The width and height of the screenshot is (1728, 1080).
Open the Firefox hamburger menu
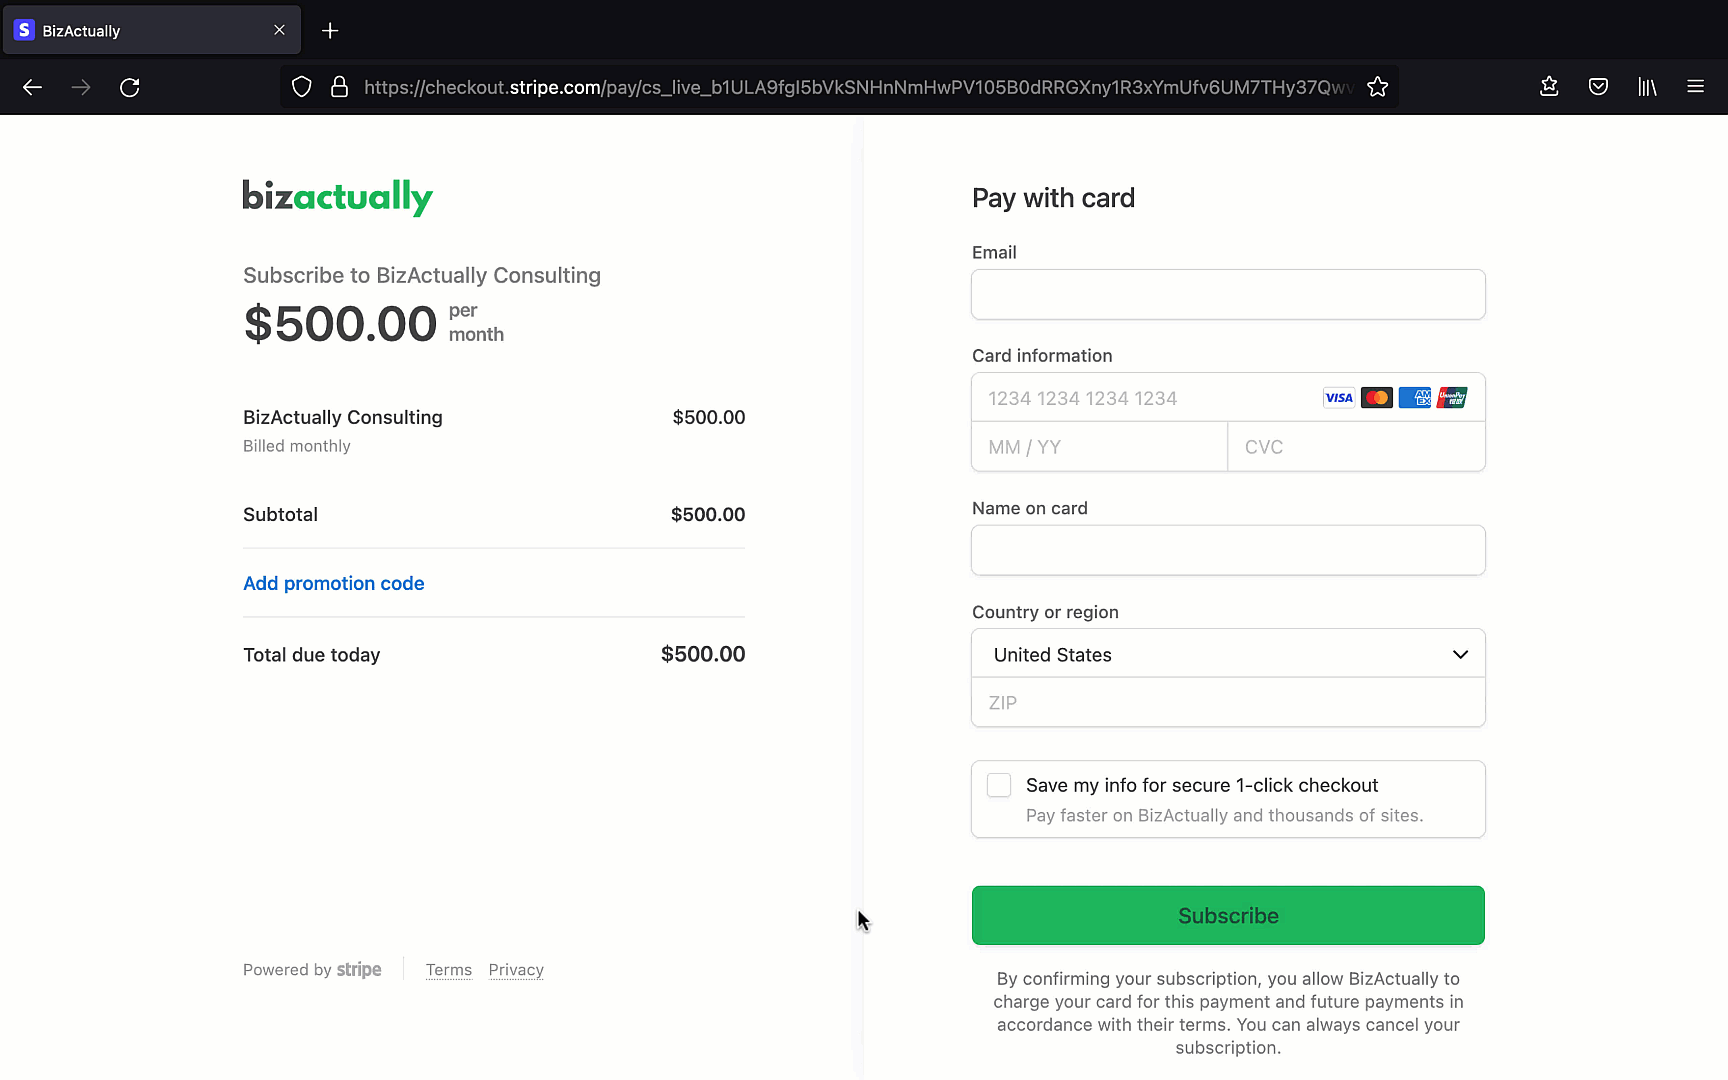(x=1695, y=87)
